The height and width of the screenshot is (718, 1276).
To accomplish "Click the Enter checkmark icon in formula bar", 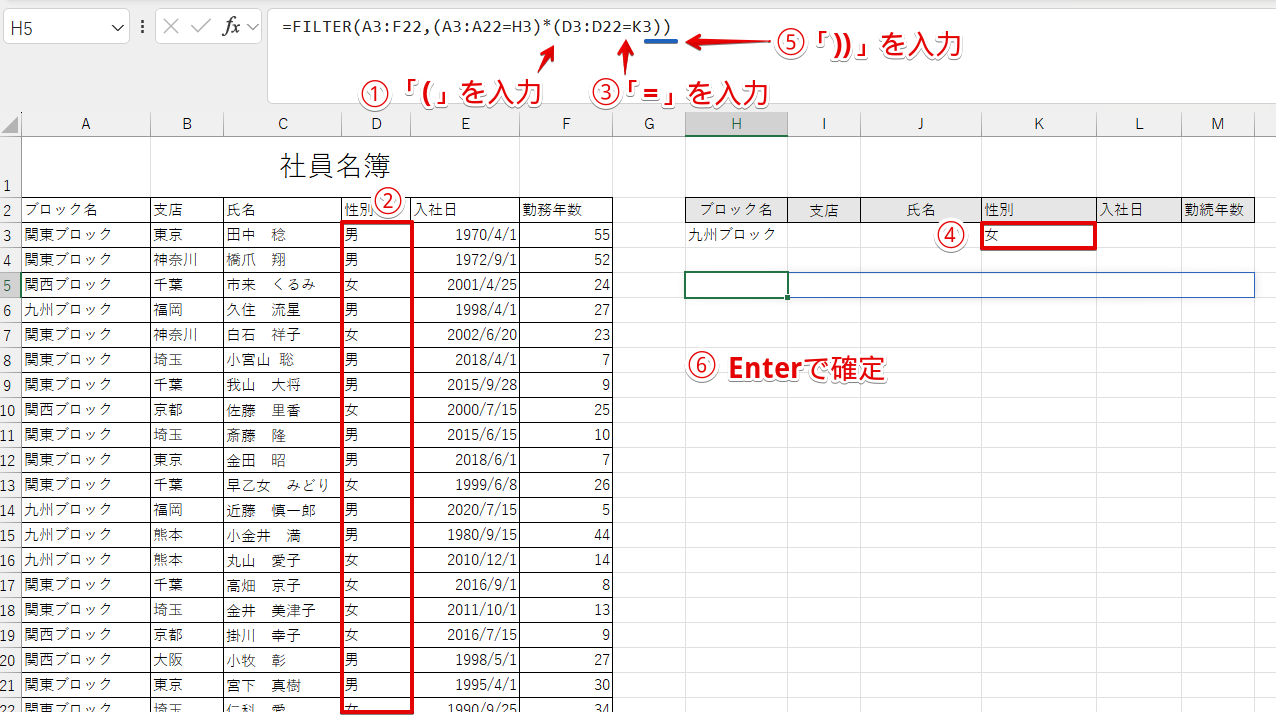I will [x=200, y=27].
